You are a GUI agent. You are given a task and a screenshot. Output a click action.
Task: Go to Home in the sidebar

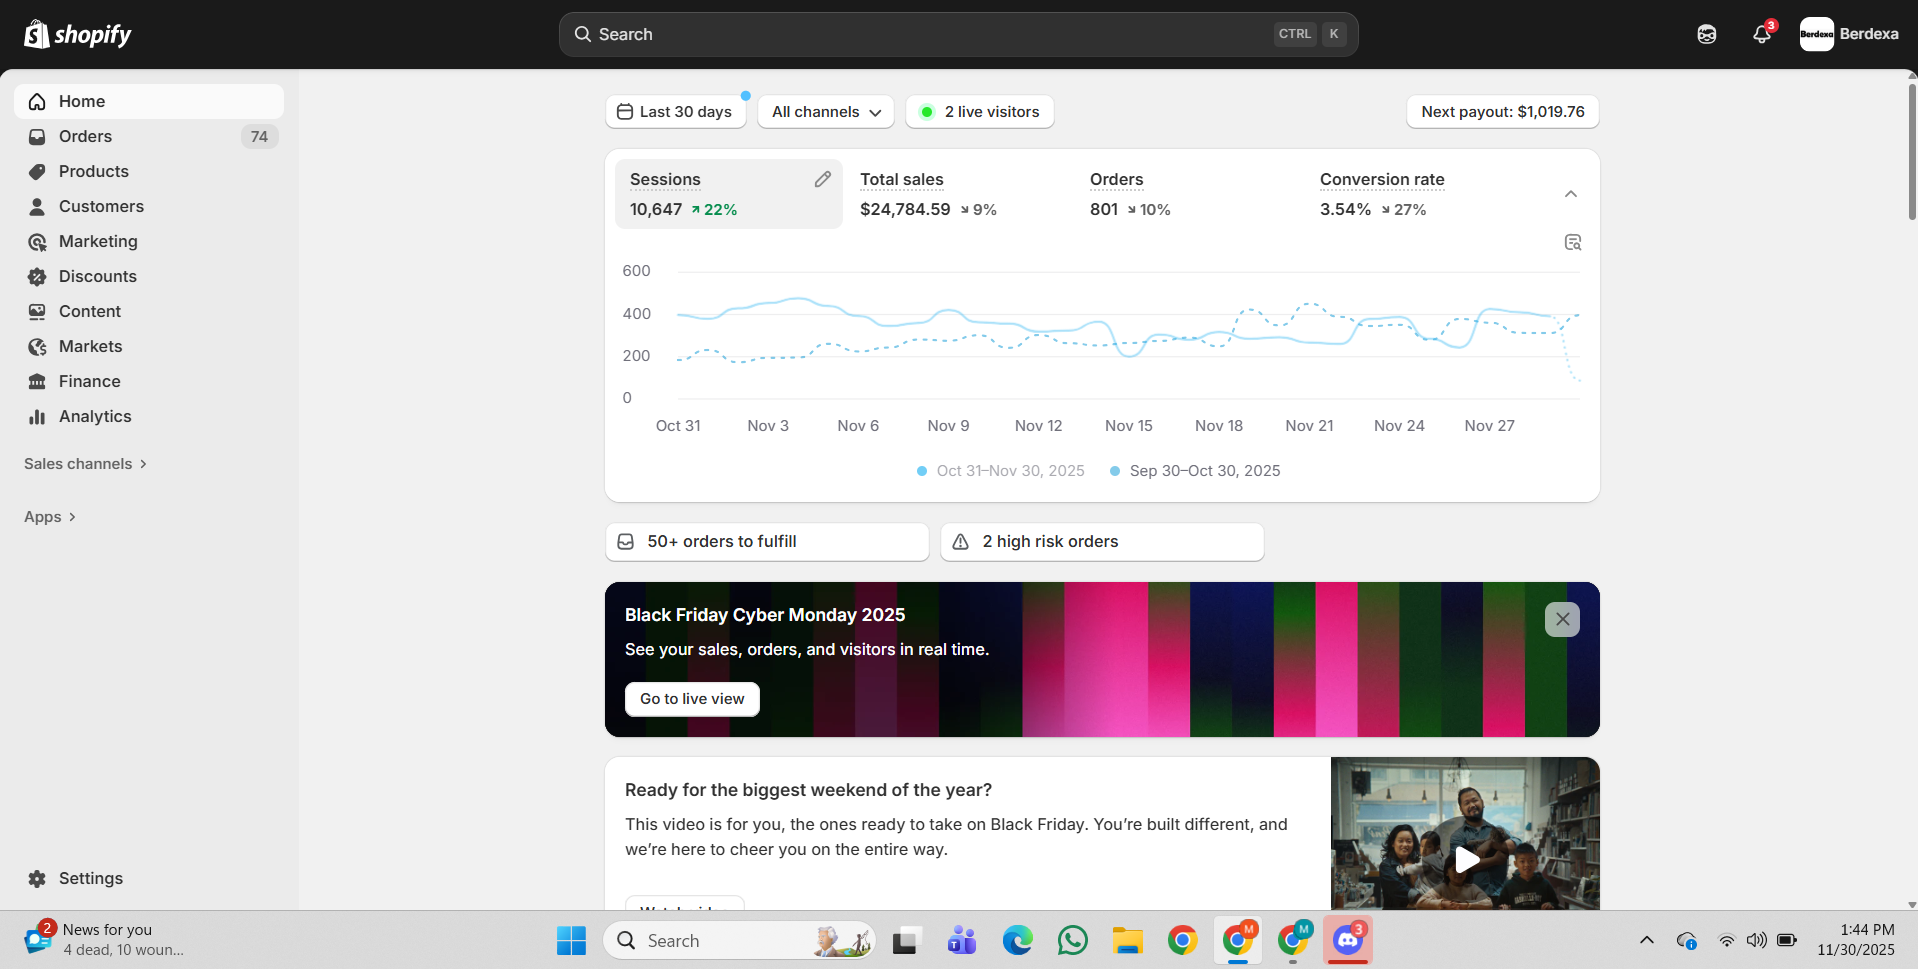pos(149,101)
